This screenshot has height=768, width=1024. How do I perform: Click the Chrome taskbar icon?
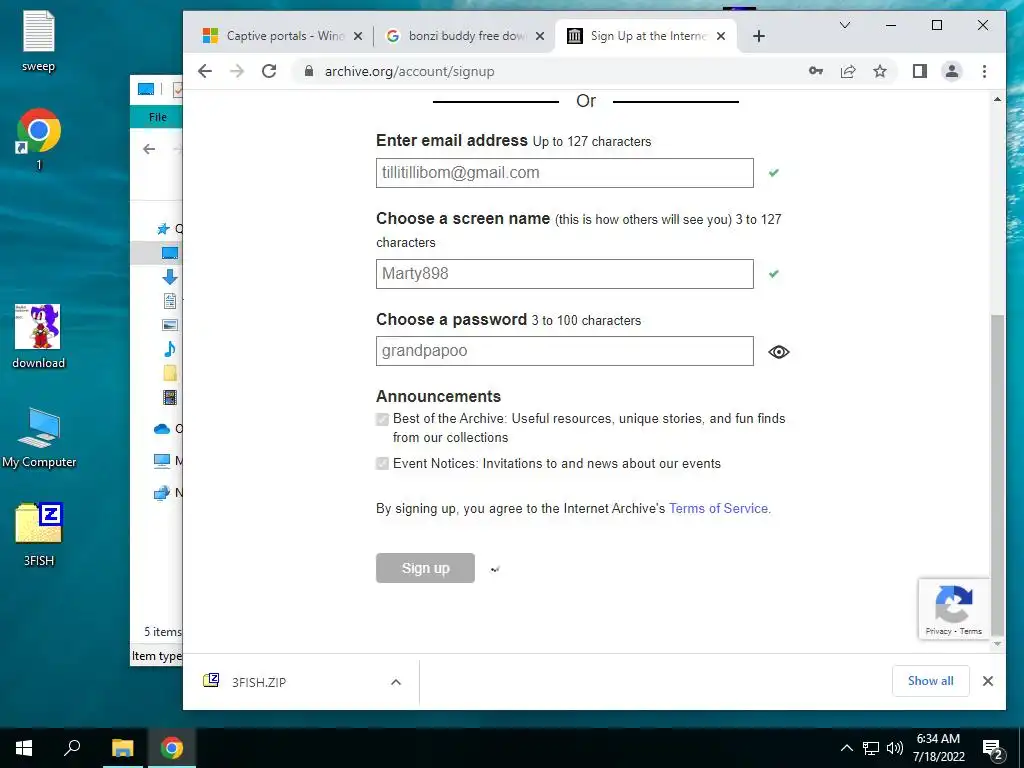click(x=172, y=748)
